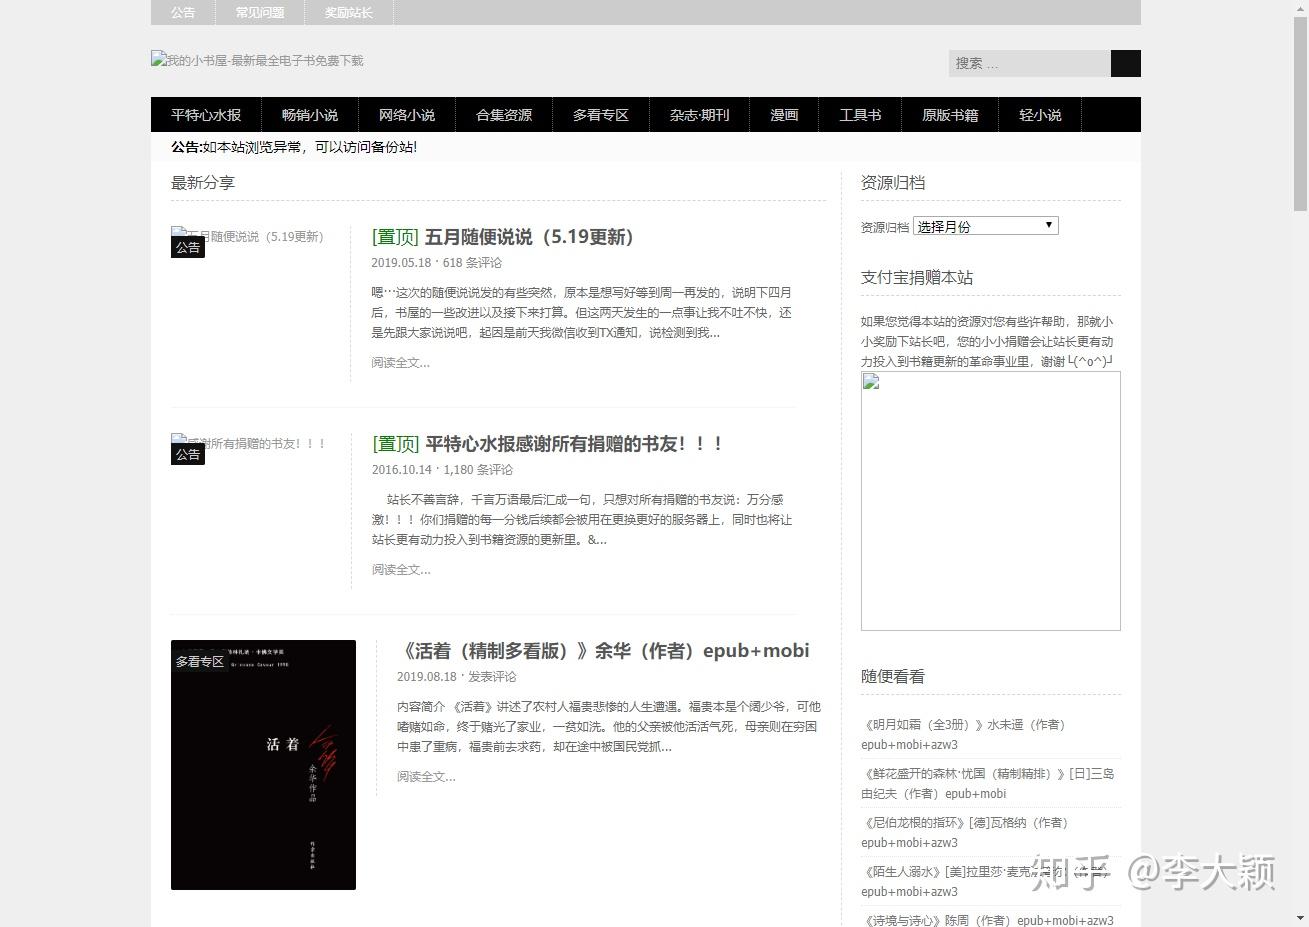Screen dimensions: 1309x927
Task: Click the 多看专区 tag on 活着 cover
Action: tap(200, 661)
